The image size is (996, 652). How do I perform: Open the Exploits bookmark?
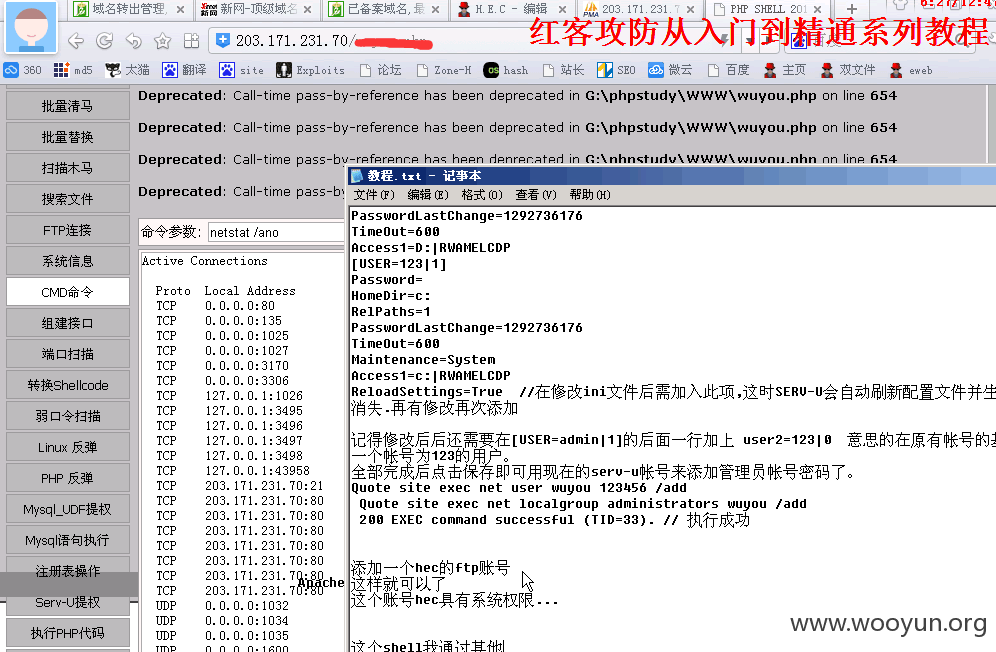[x=310, y=70]
